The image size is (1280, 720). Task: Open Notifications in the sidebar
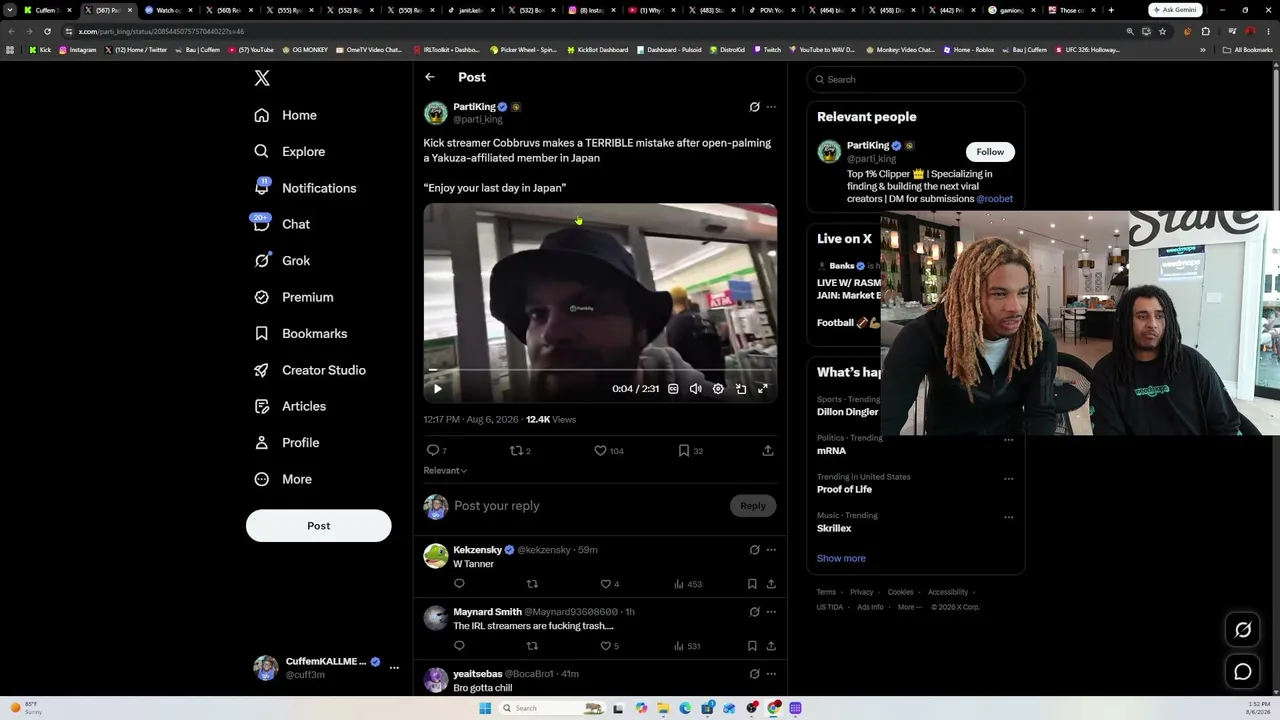(305, 188)
